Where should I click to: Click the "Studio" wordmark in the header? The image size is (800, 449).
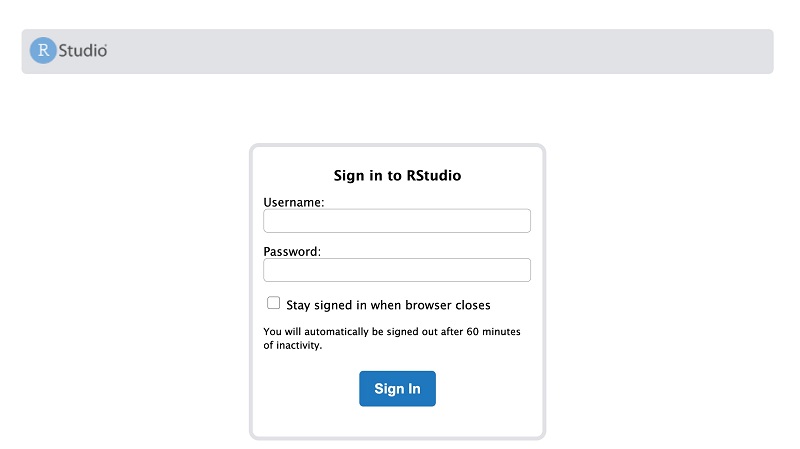pos(83,51)
